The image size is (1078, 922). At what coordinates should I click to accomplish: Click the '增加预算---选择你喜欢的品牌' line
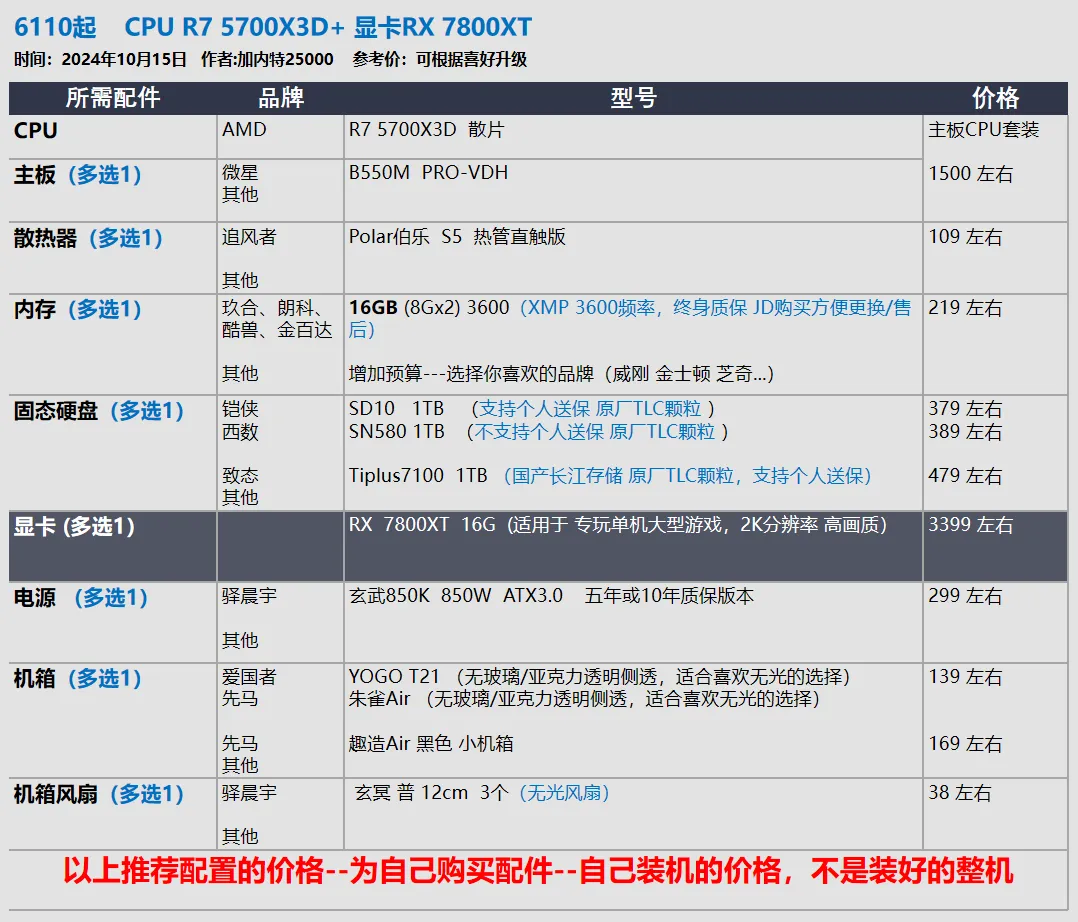(x=561, y=374)
